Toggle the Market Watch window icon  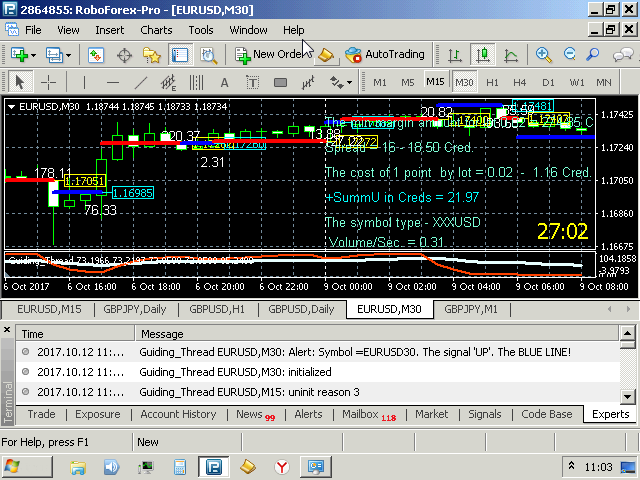click(96, 55)
